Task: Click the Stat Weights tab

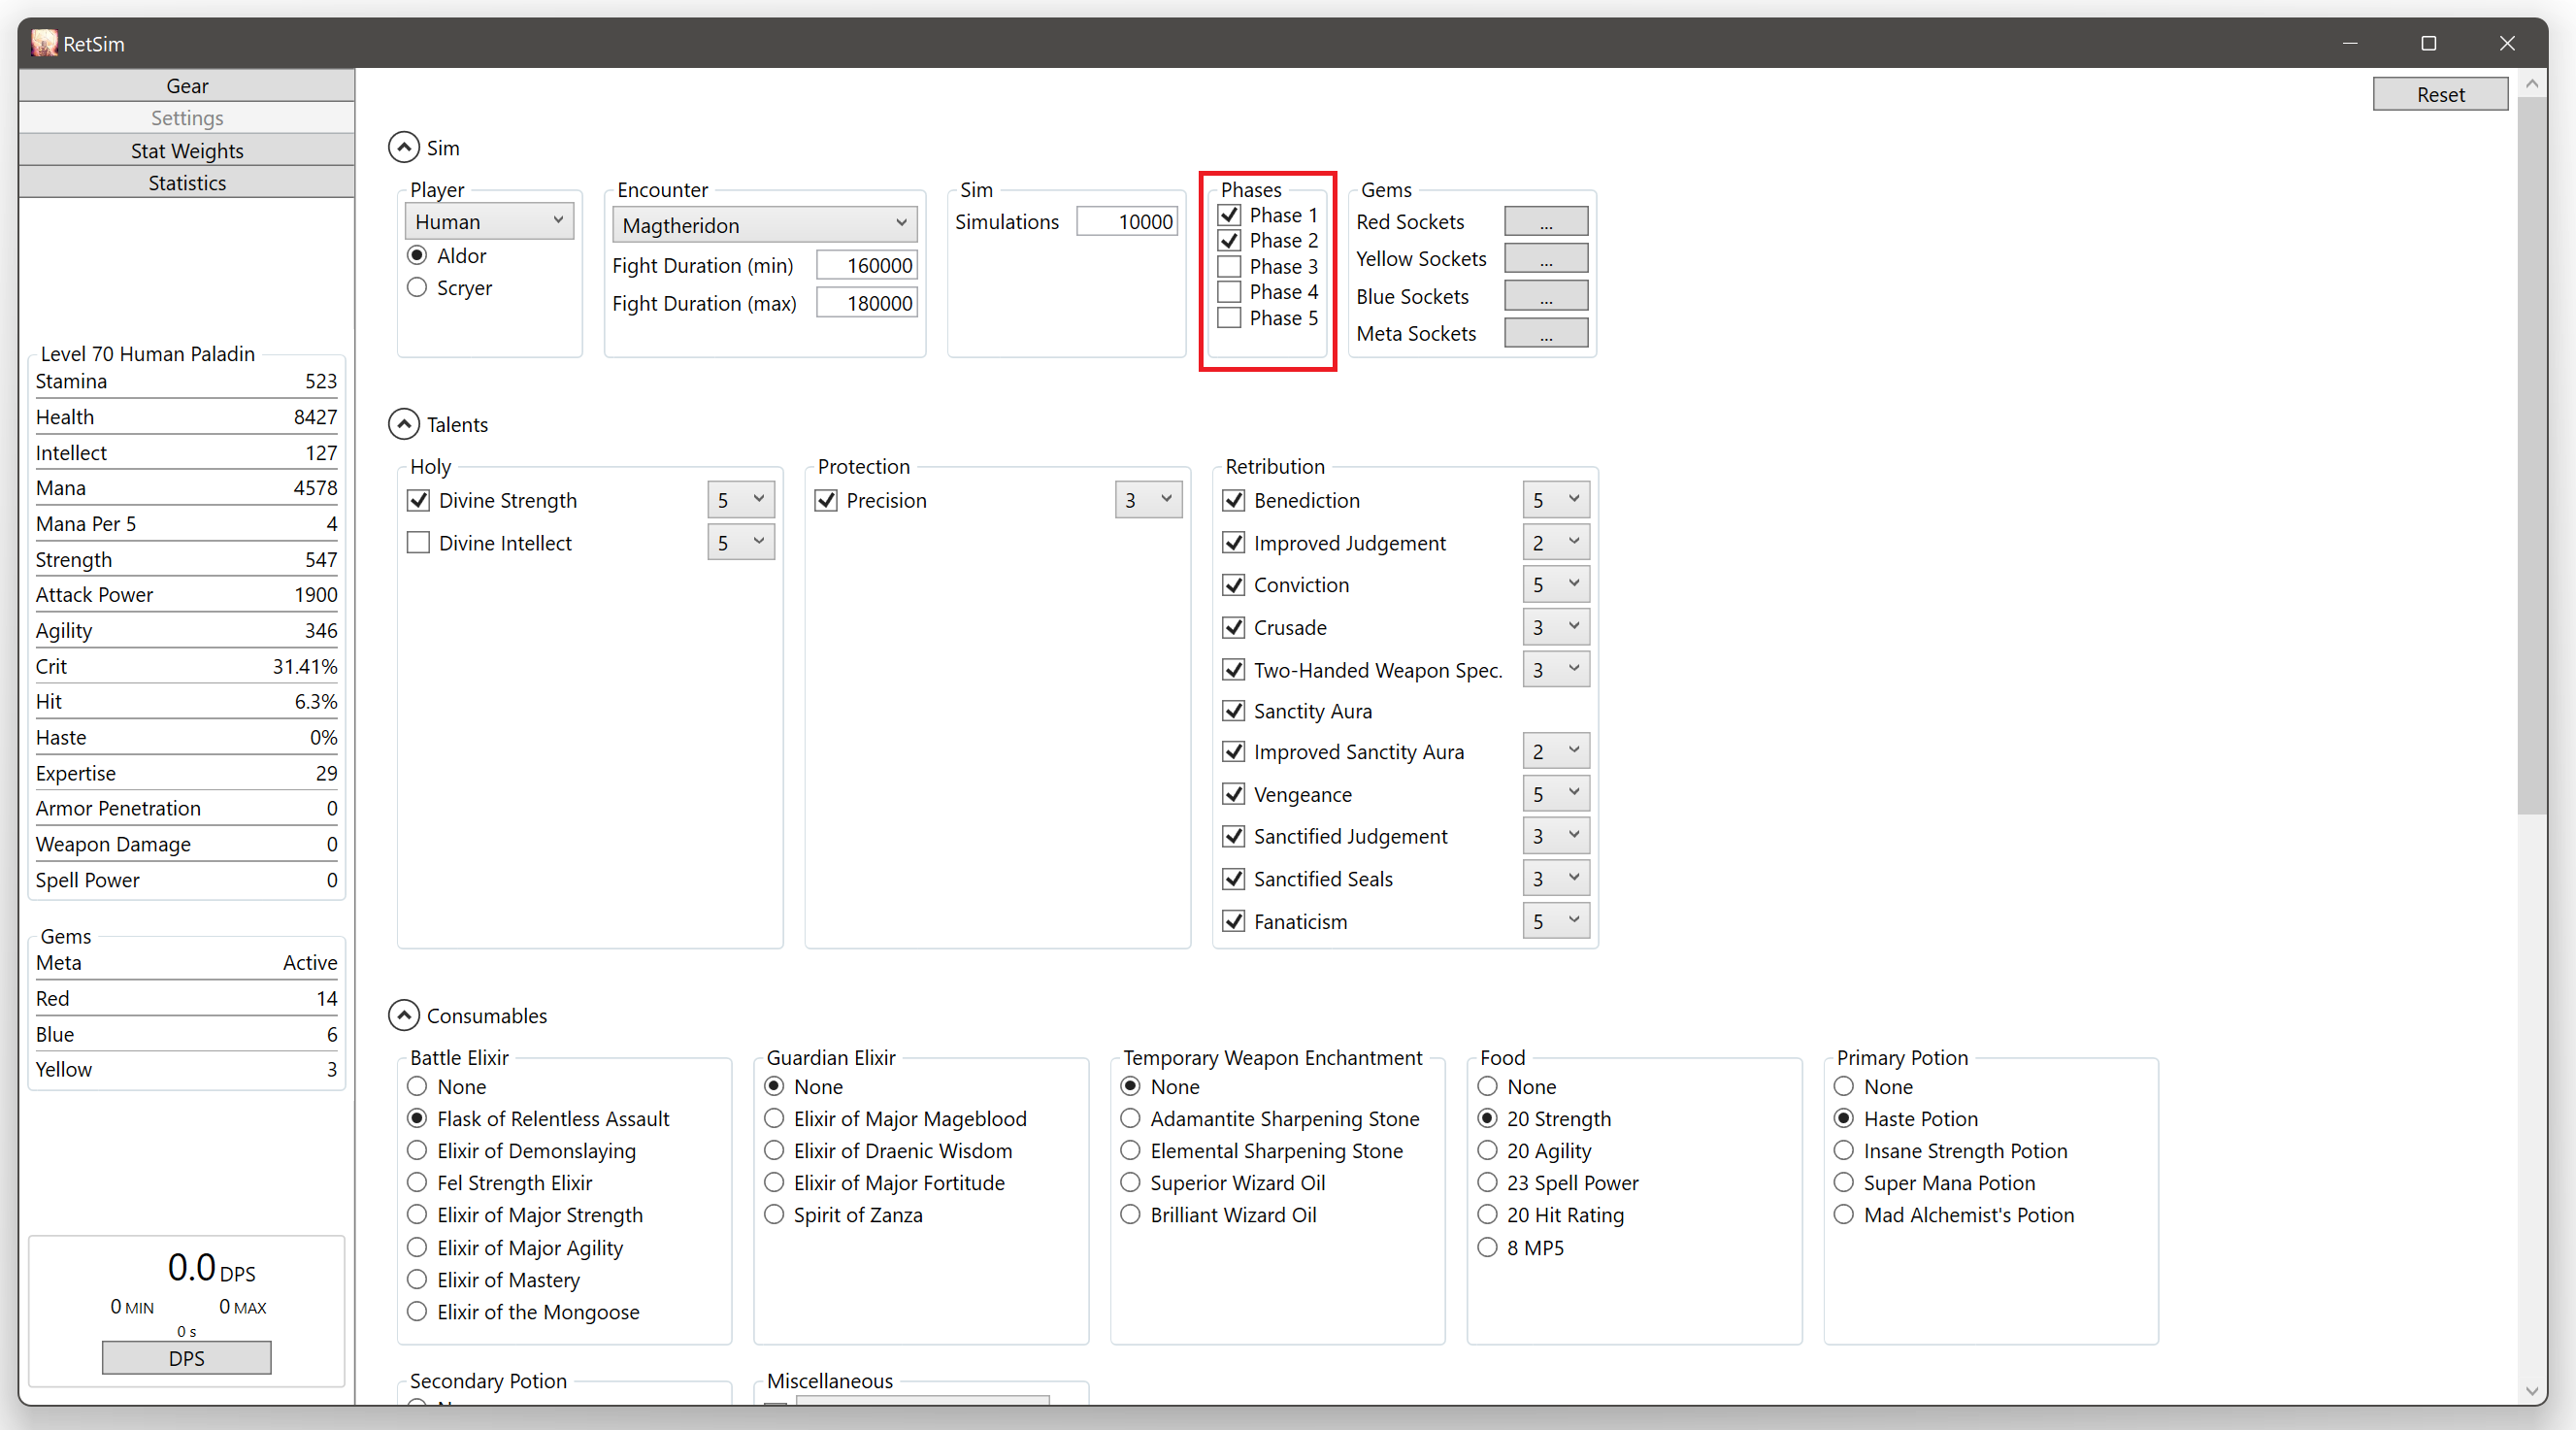Action: (184, 150)
